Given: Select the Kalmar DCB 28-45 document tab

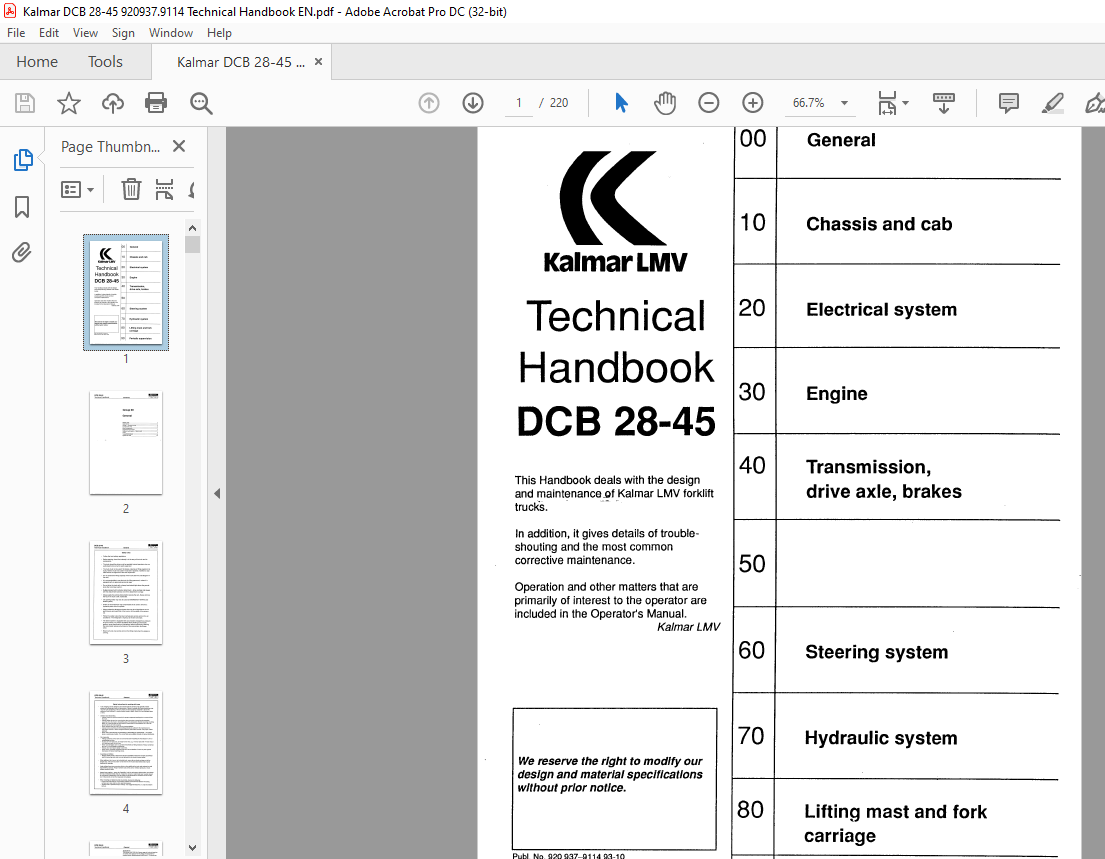Looking at the screenshot, I should pyautogui.click(x=241, y=62).
